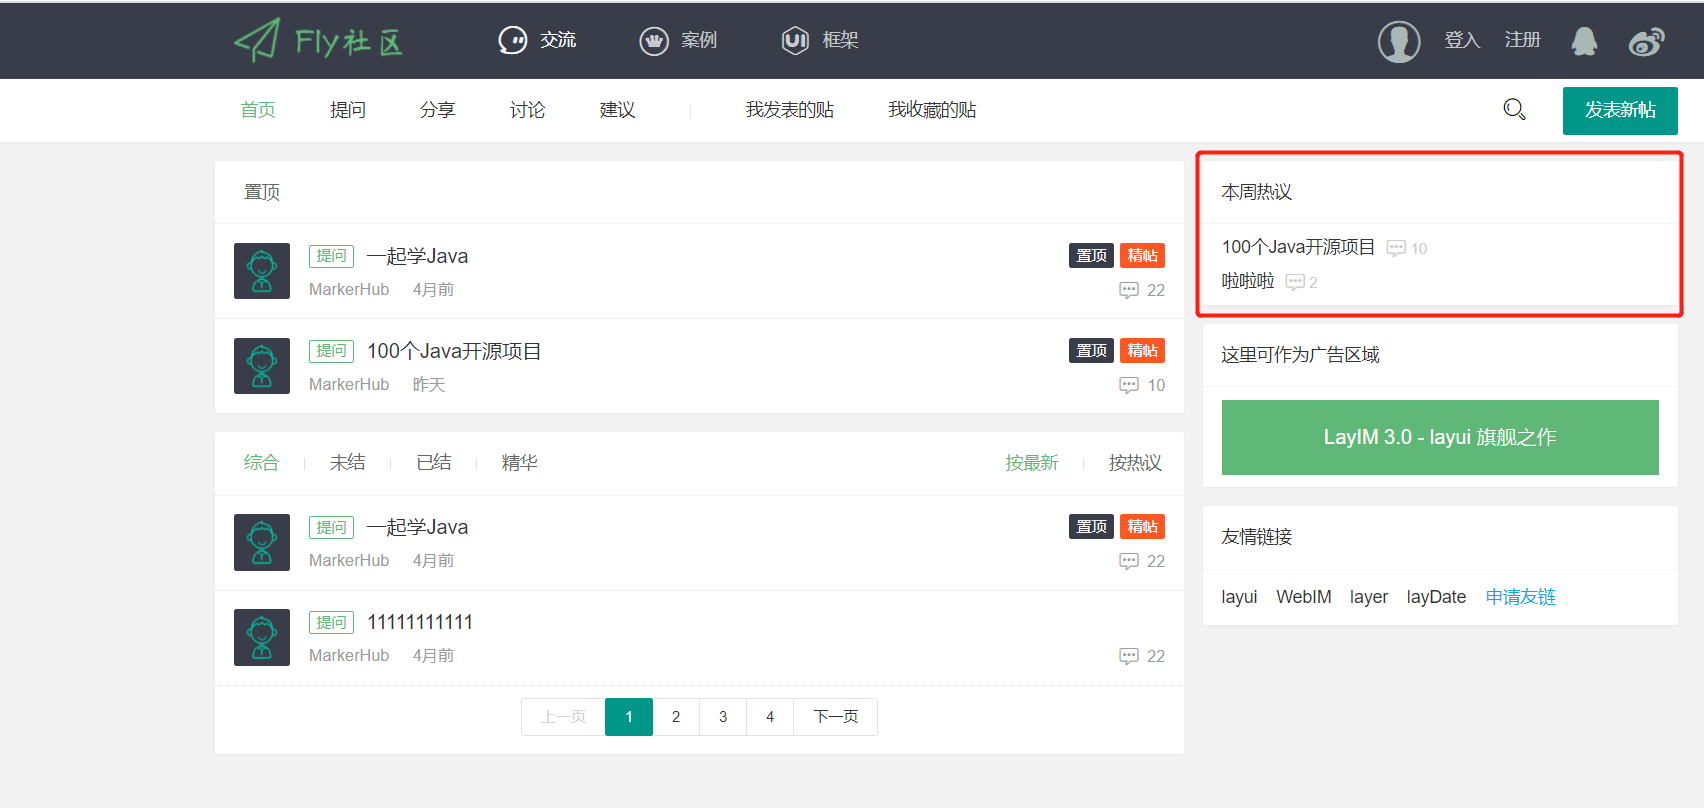Click LayIM 3.0 green ad banner
This screenshot has height=808, width=1704.
click(1440, 437)
